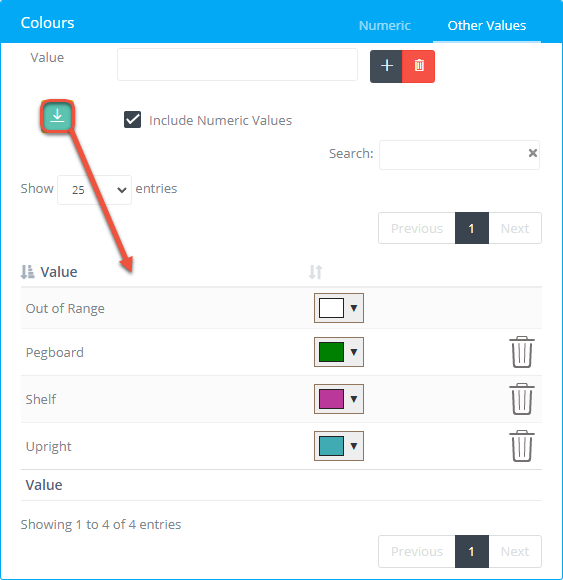Viewport: 563px width, 580px height.
Task: Click the Out of Range white swatch
Action: 331,308
